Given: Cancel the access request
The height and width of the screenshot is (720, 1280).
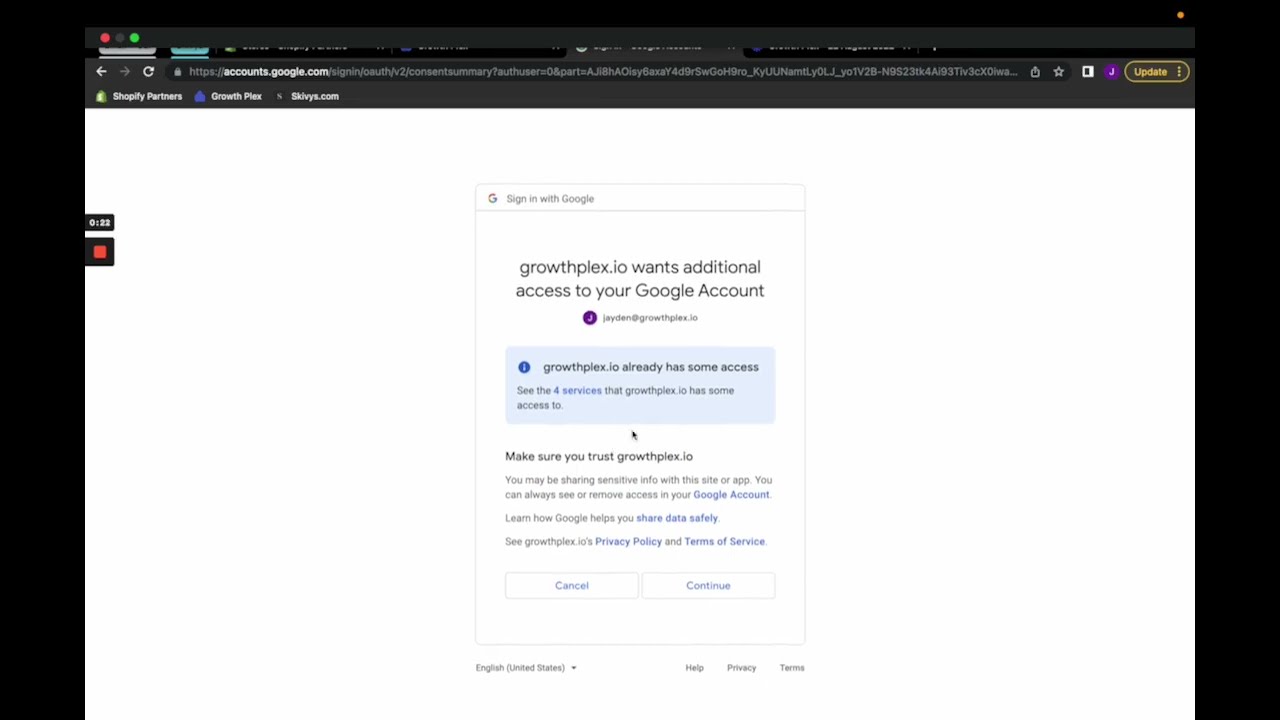Looking at the screenshot, I should (572, 586).
